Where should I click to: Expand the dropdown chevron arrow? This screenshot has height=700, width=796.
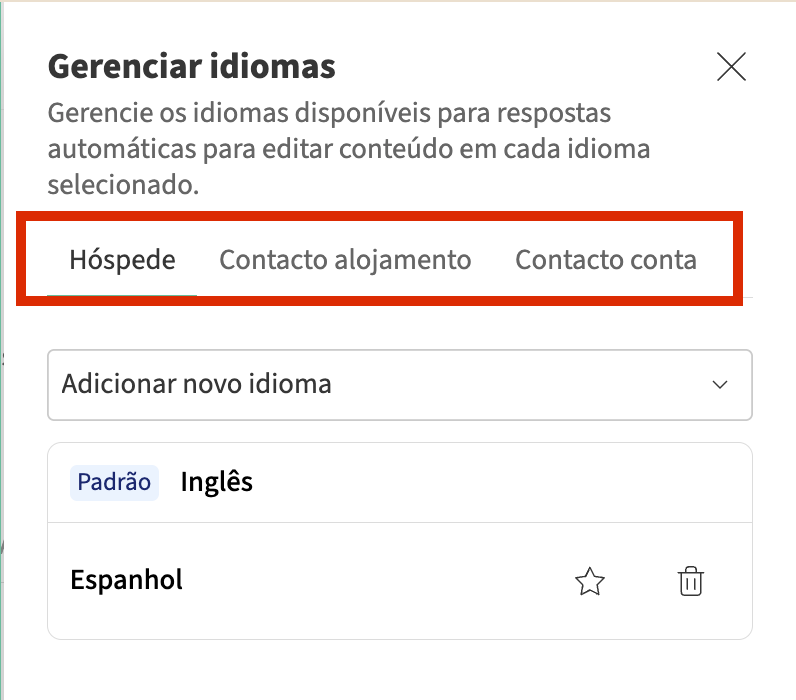(x=719, y=385)
